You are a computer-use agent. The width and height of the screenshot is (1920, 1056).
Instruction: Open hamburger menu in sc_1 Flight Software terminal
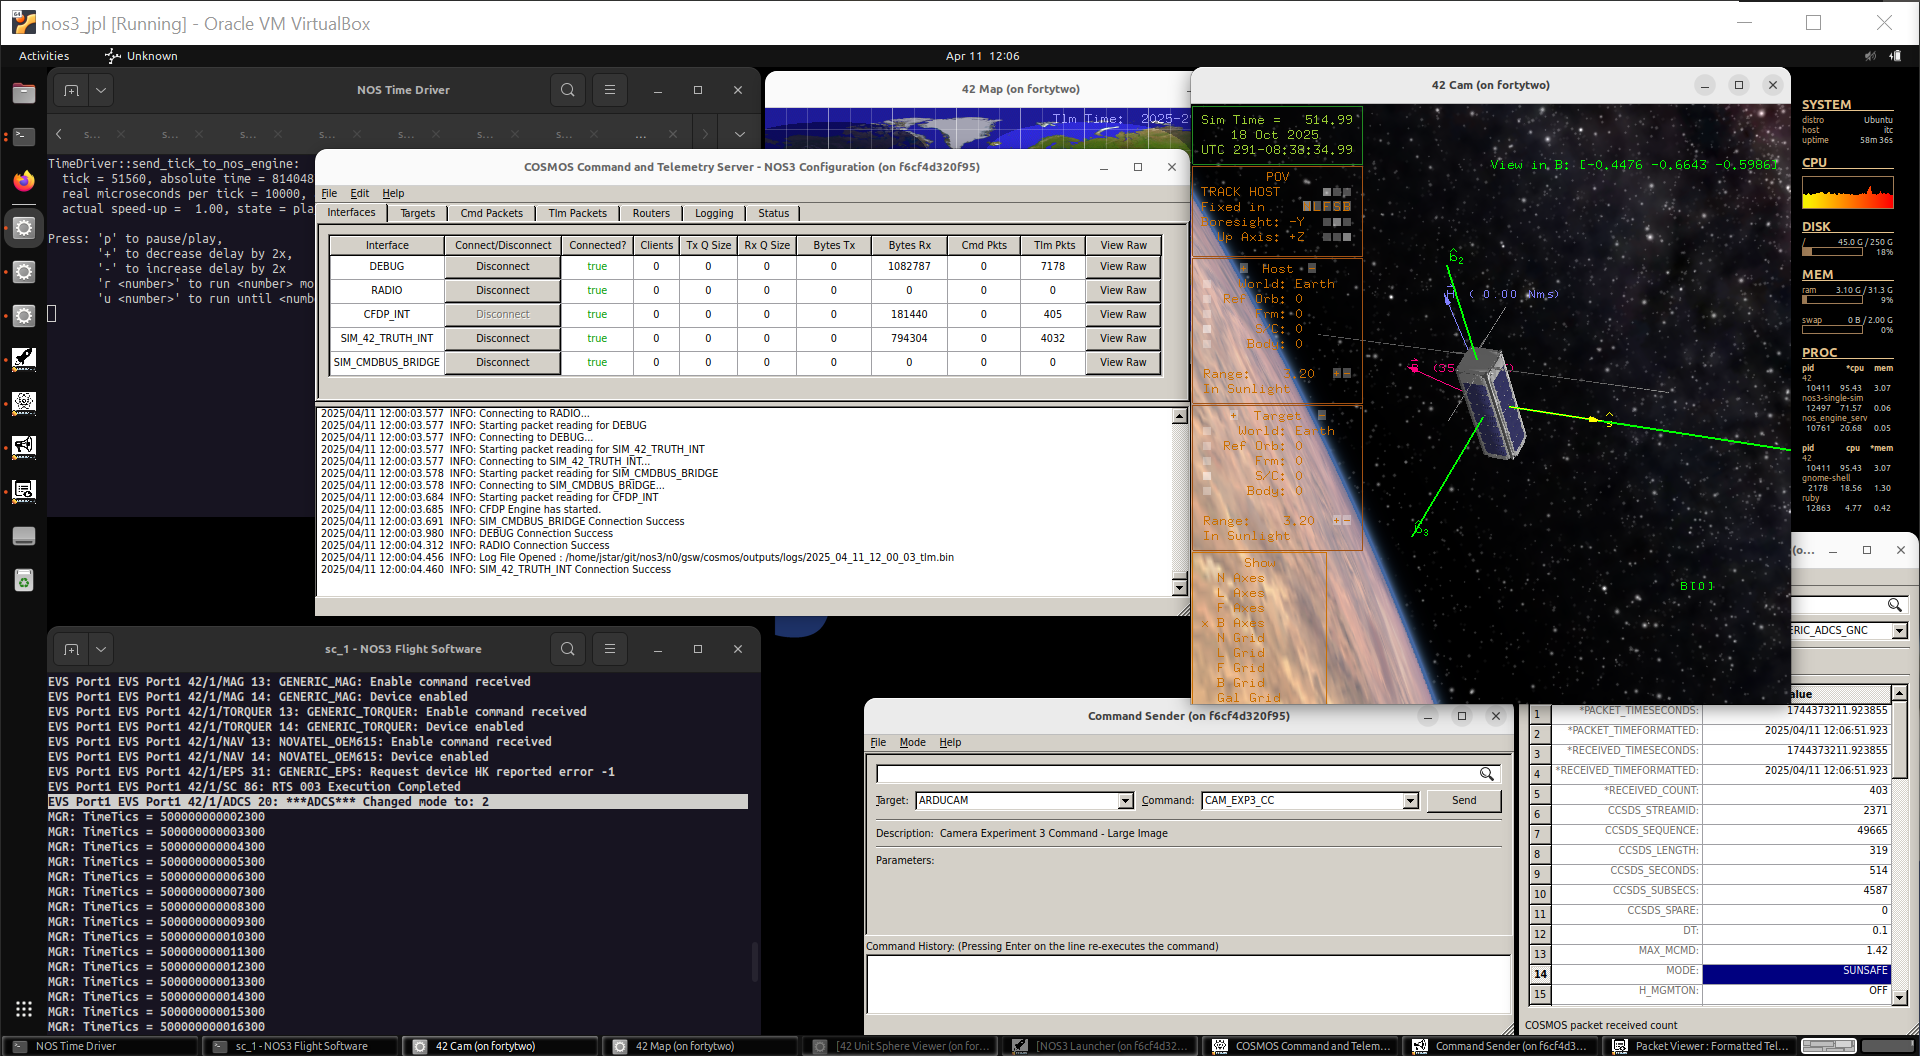610,649
